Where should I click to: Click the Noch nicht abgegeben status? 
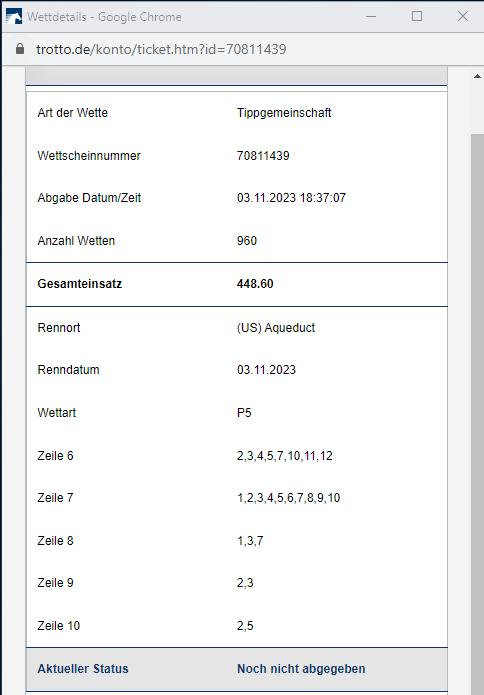point(301,669)
